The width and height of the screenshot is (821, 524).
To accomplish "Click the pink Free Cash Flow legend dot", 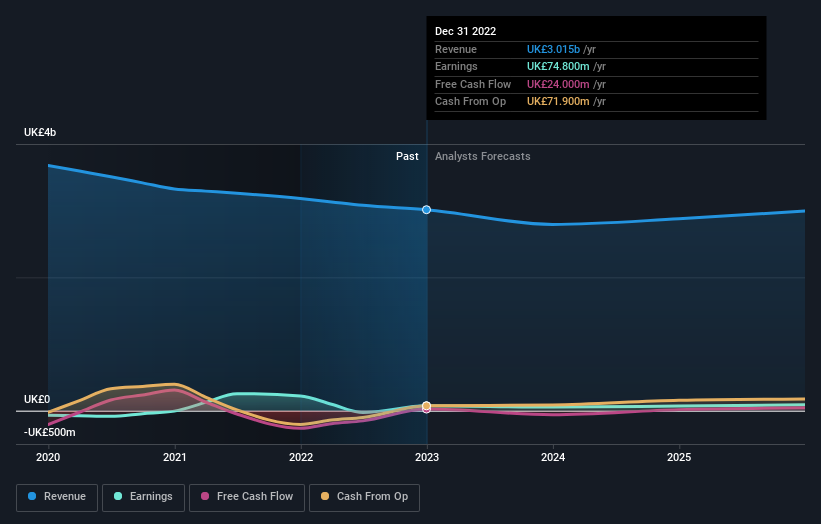I will (x=205, y=496).
